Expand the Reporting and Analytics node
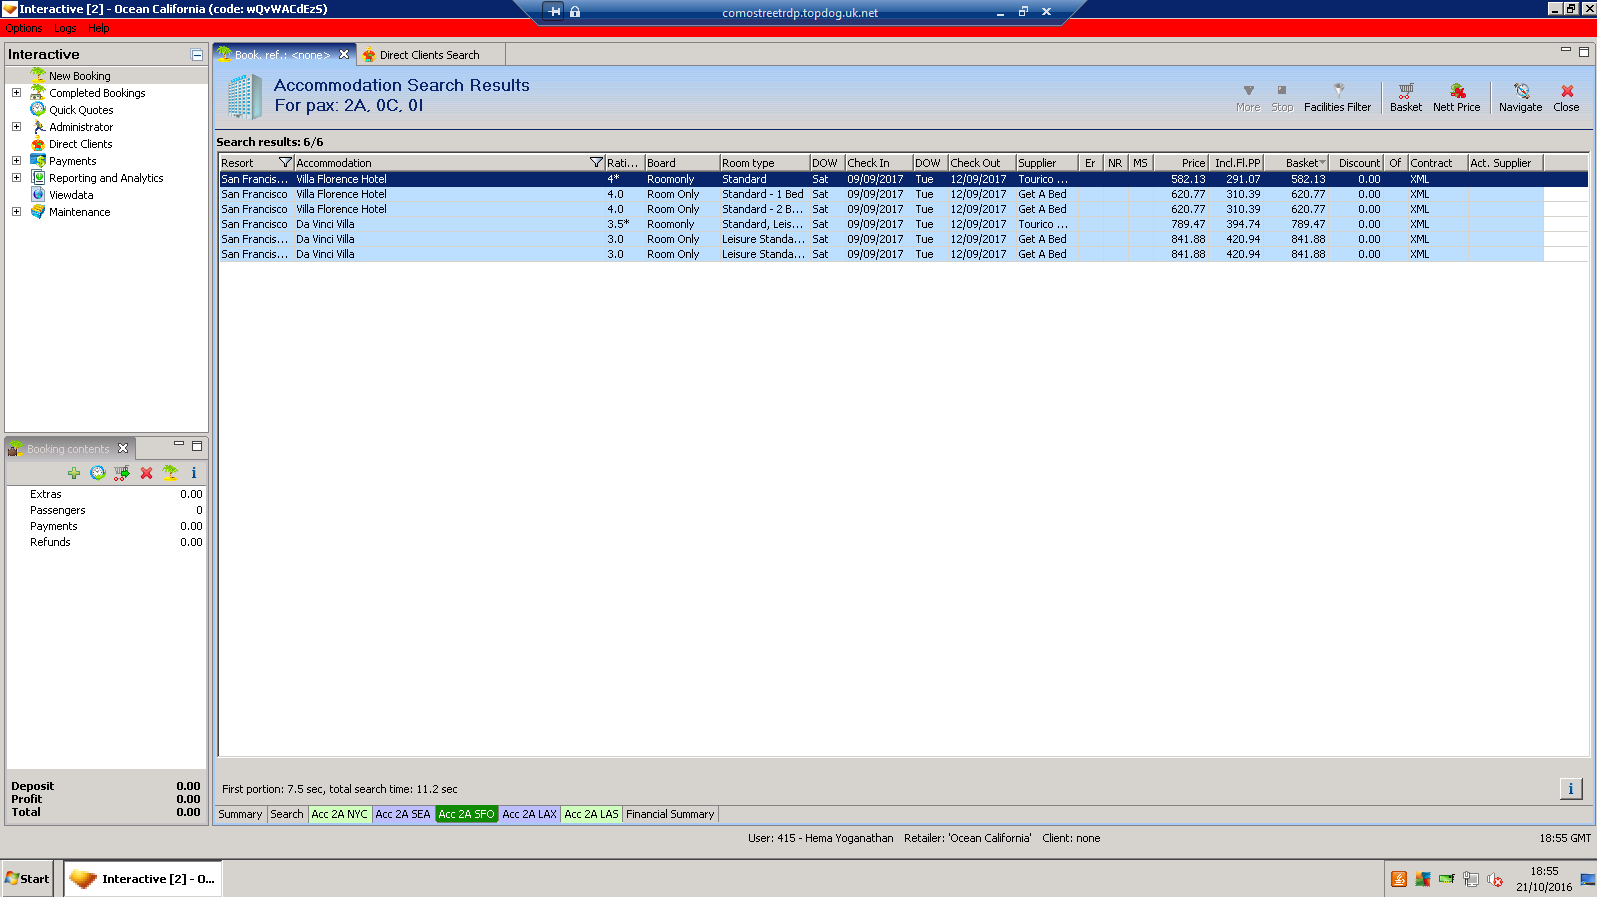Screen dimensions: 1597x897 point(16,178)
